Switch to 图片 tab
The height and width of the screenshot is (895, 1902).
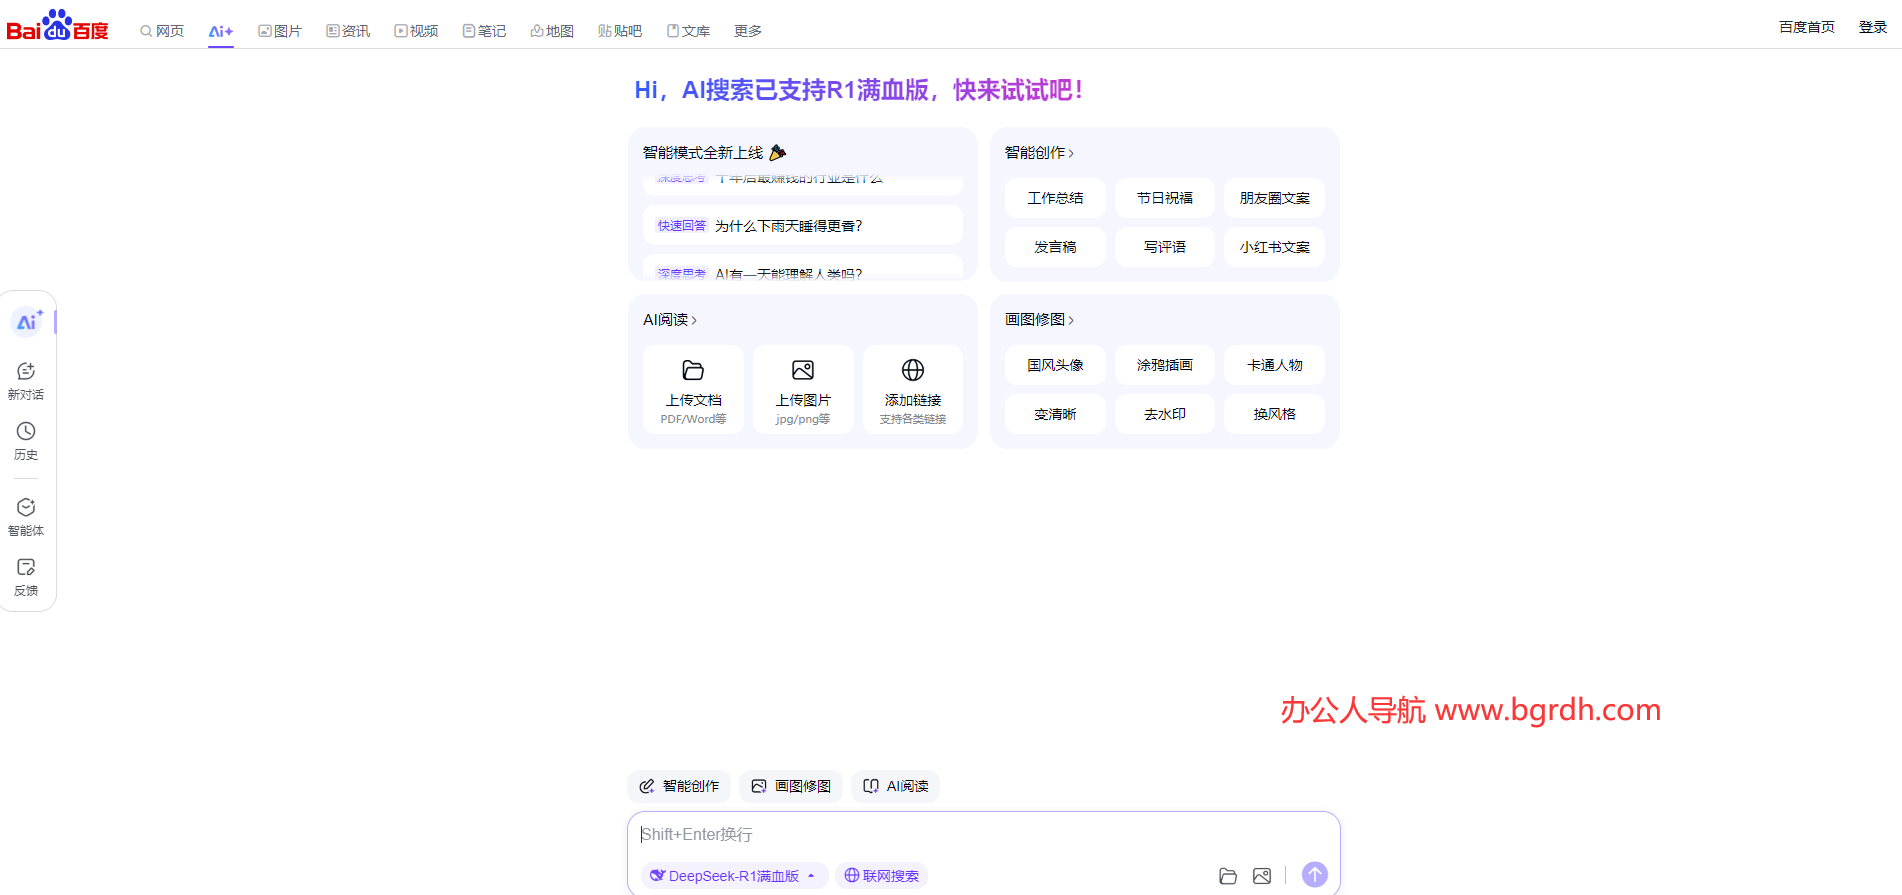coord(280,31)
